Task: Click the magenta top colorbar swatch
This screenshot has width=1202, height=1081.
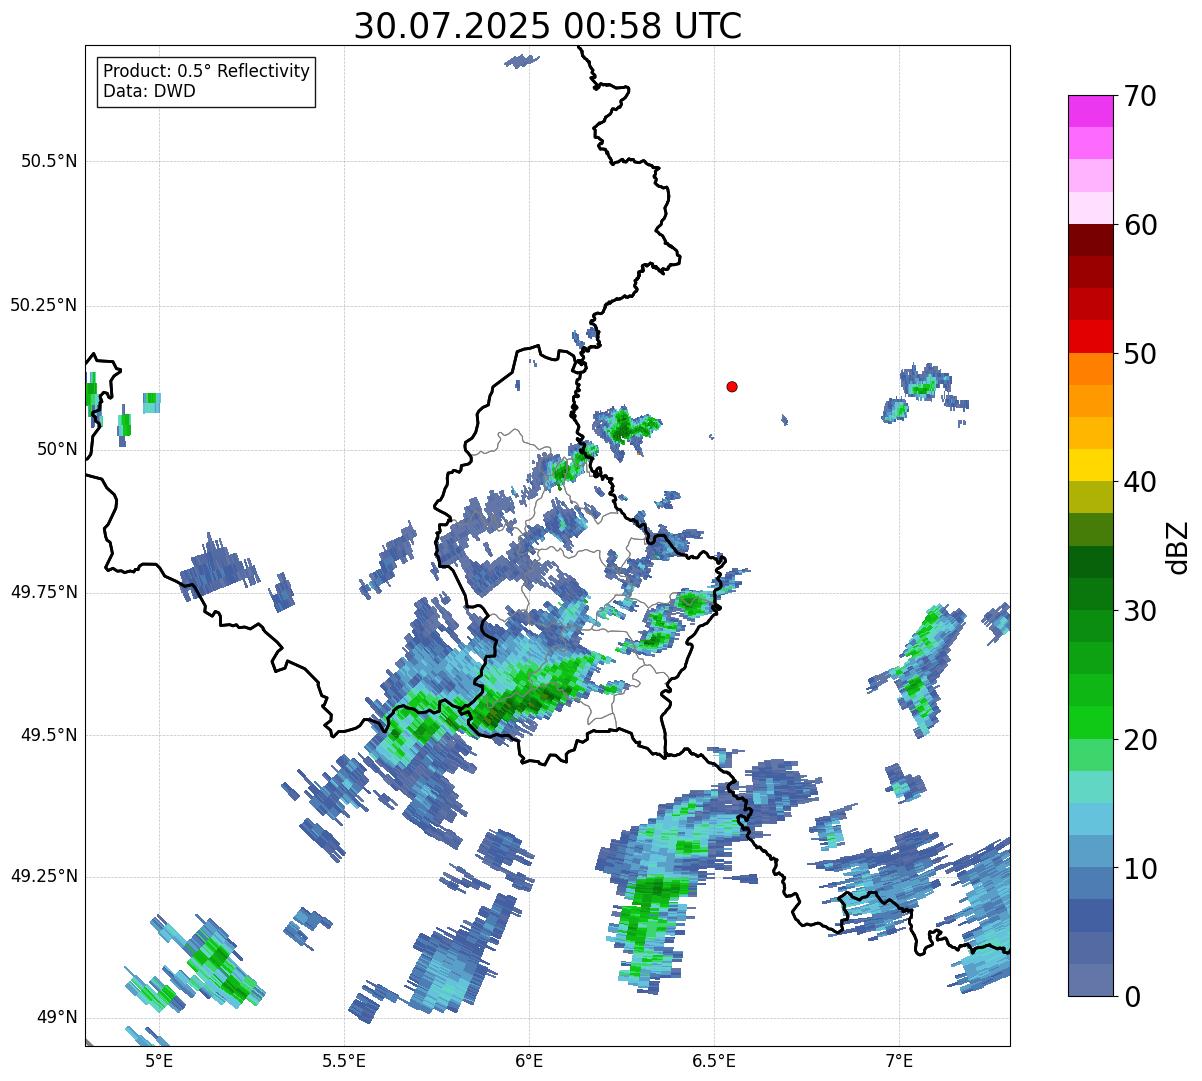Action: [1090, 111]
